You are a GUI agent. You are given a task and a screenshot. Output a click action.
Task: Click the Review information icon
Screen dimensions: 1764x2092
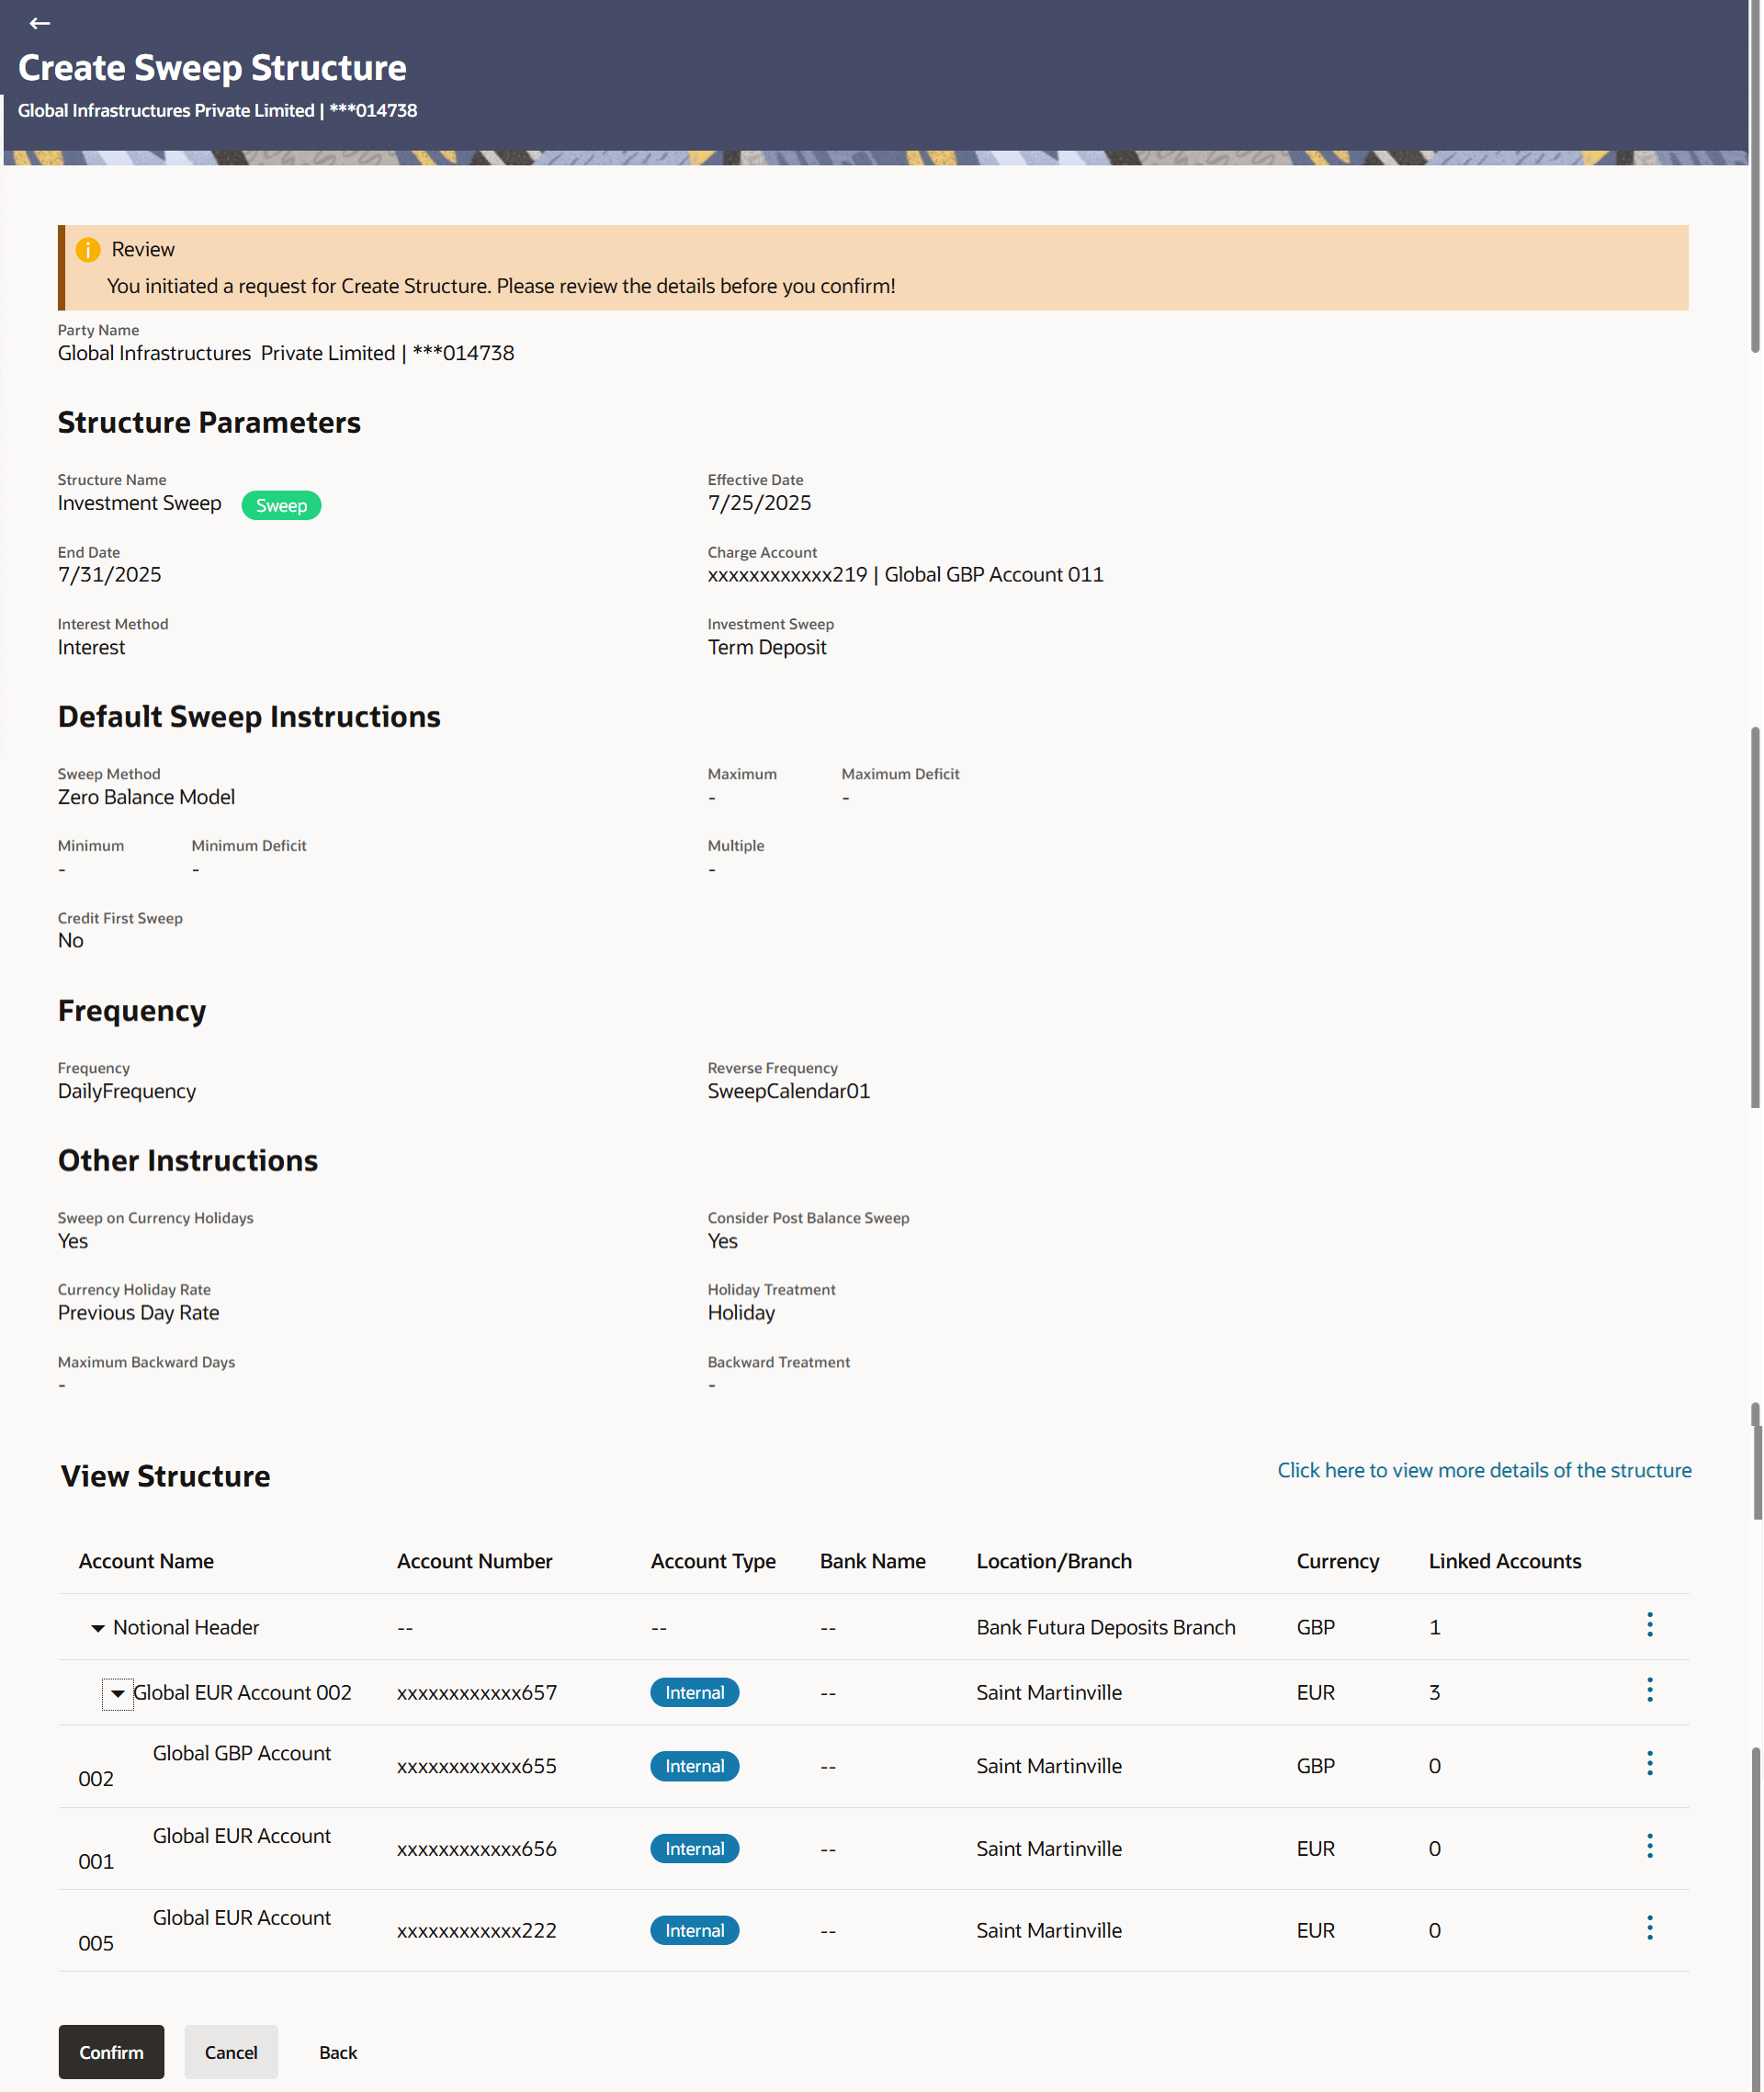click(x=88, y=249)
